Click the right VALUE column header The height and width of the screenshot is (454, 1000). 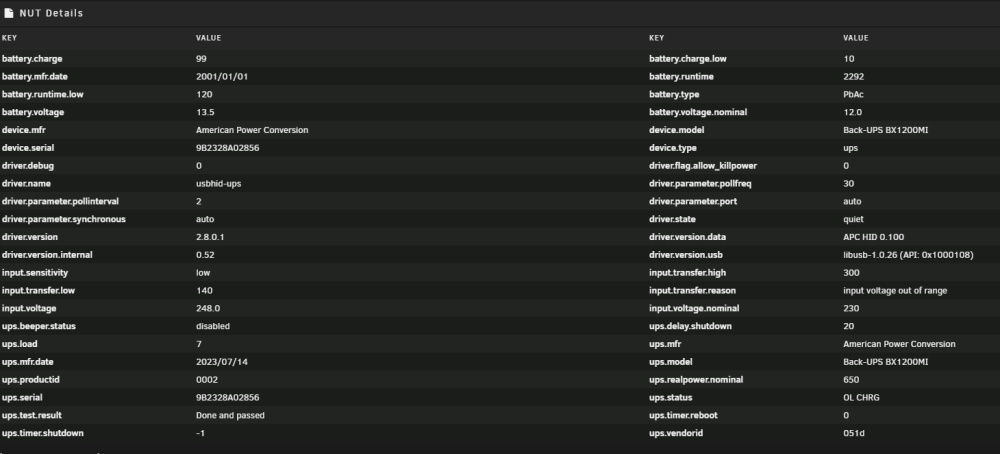pos(855,38)
